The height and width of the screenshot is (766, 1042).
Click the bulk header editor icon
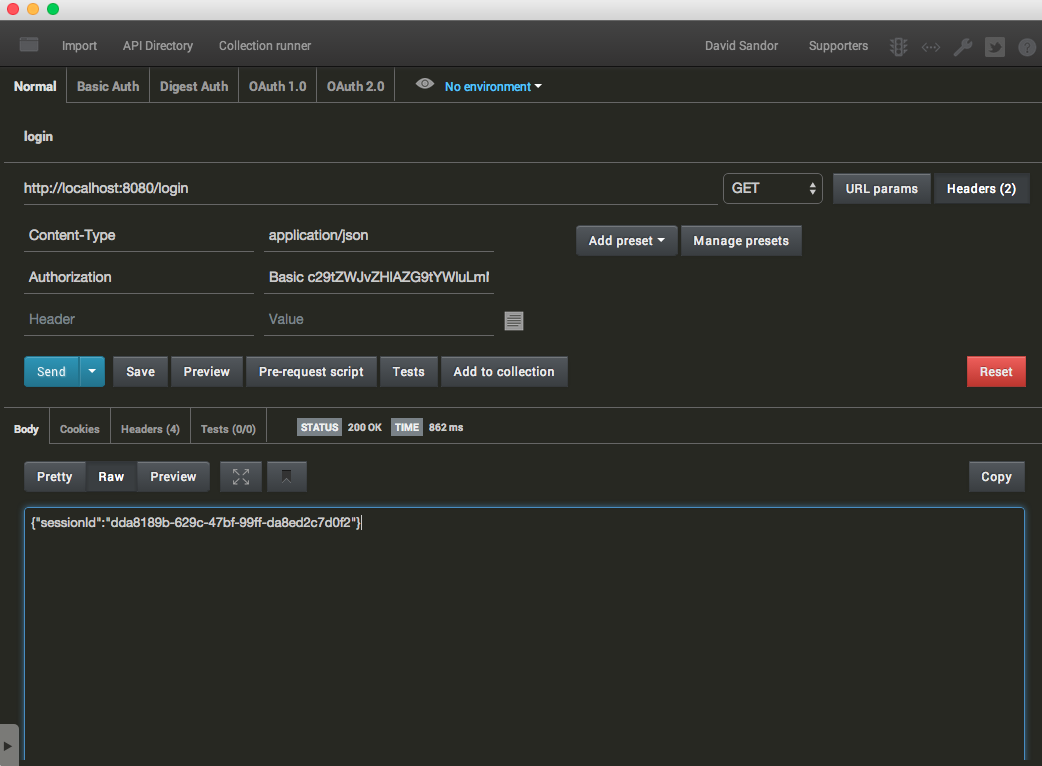click(514, 321)
